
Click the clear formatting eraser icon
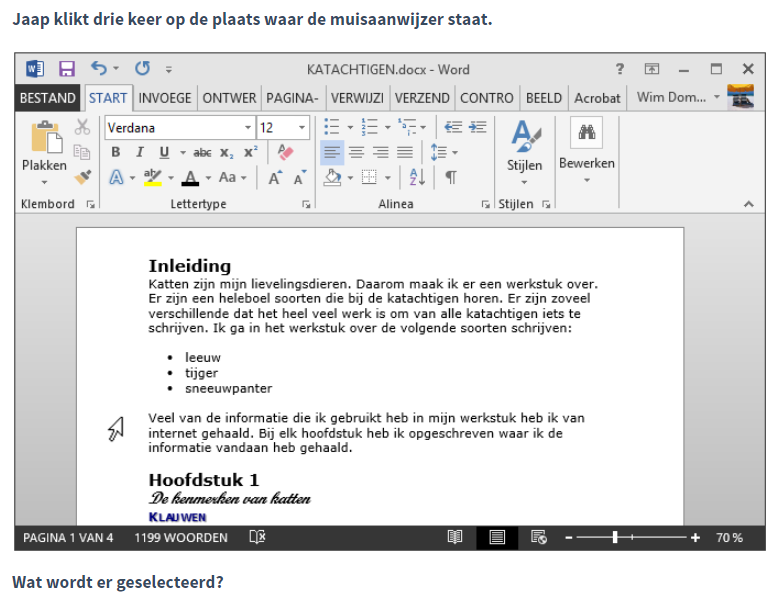(286, 152)
